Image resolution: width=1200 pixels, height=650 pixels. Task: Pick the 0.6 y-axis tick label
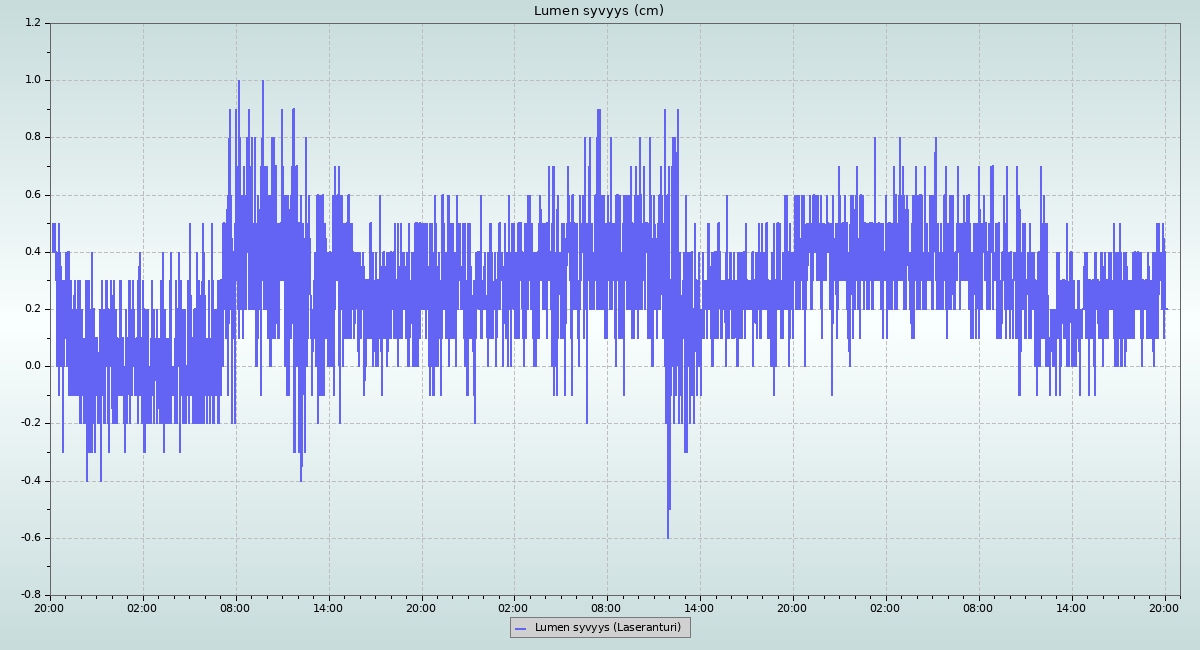click(32, 195)
